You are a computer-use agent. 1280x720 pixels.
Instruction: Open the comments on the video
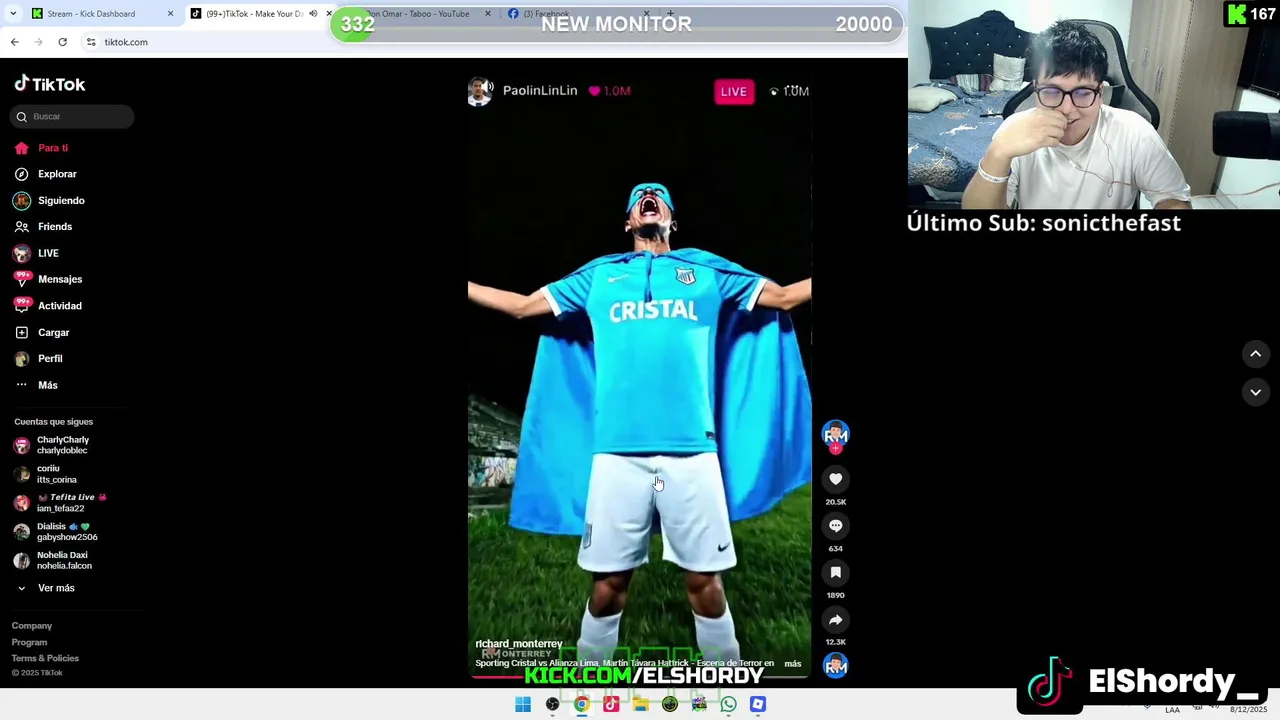835,526
